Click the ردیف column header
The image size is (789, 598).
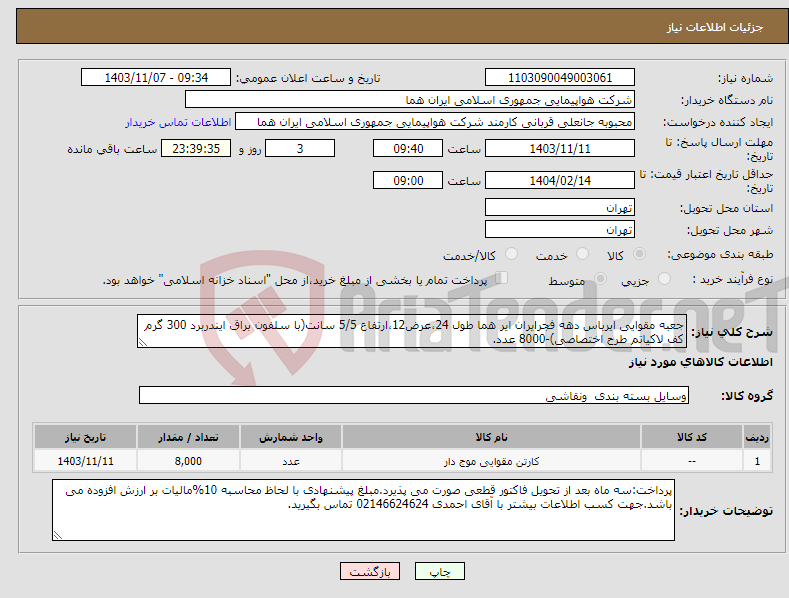tap(757, 437)
